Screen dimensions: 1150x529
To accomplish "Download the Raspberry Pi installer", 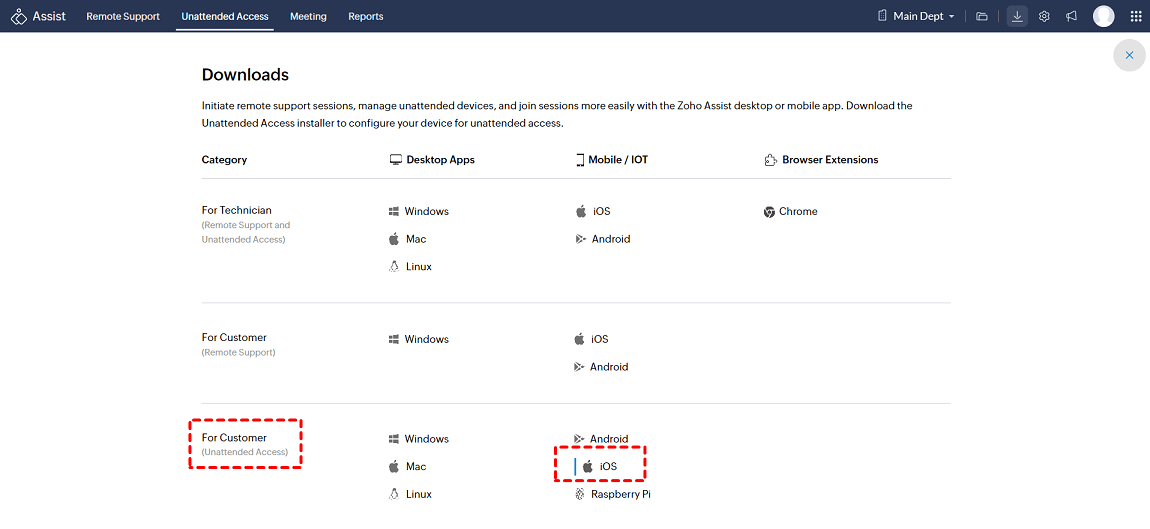I will (613, 495).
